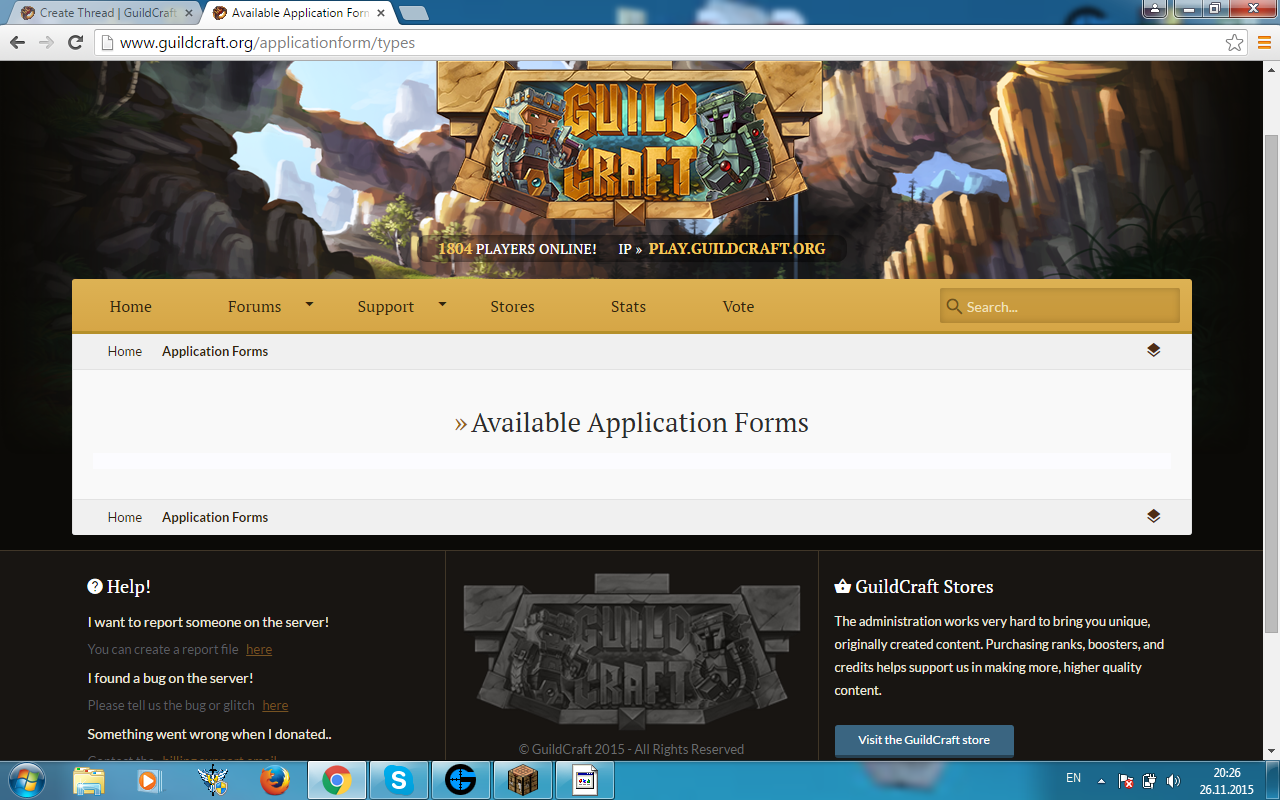Click 'I found a bug on the server!' text
Screen dimensions: 1280x800
[170, 678]
